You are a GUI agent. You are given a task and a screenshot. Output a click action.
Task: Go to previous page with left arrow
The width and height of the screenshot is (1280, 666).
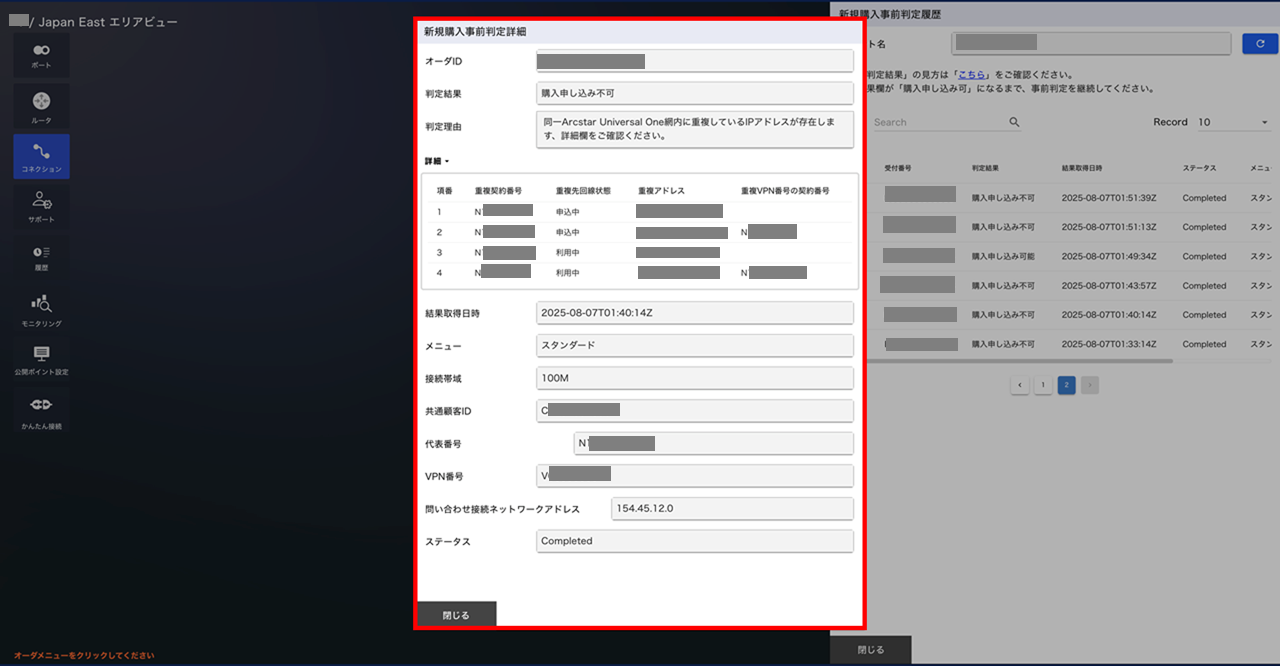pyautogui.click(x=1020, y=384)
